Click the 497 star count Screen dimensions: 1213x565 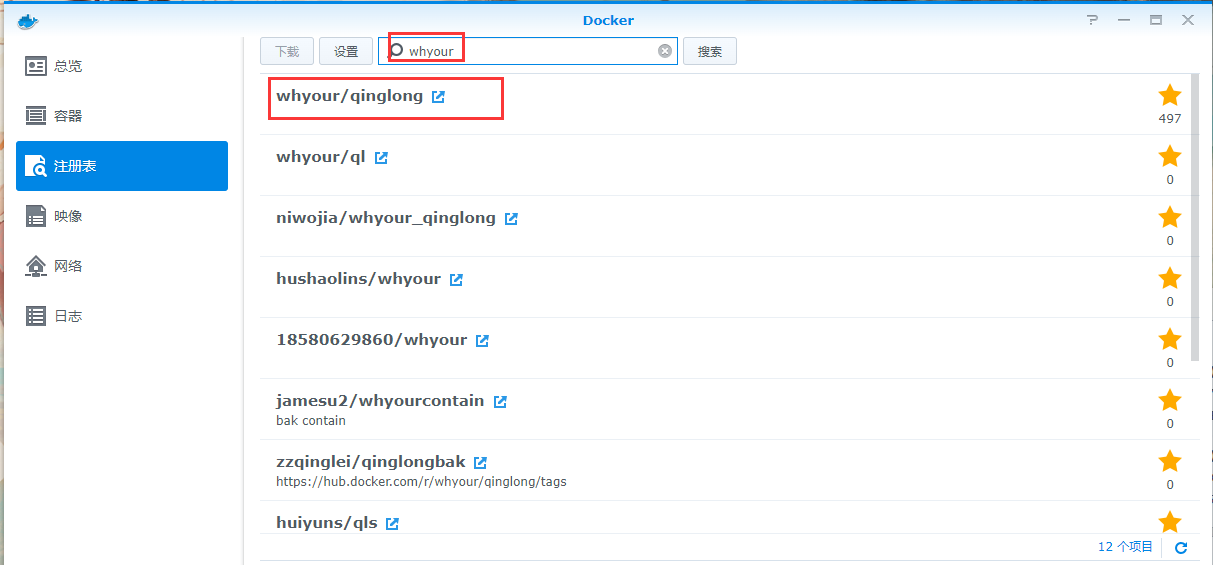(x=1170, y=119)
